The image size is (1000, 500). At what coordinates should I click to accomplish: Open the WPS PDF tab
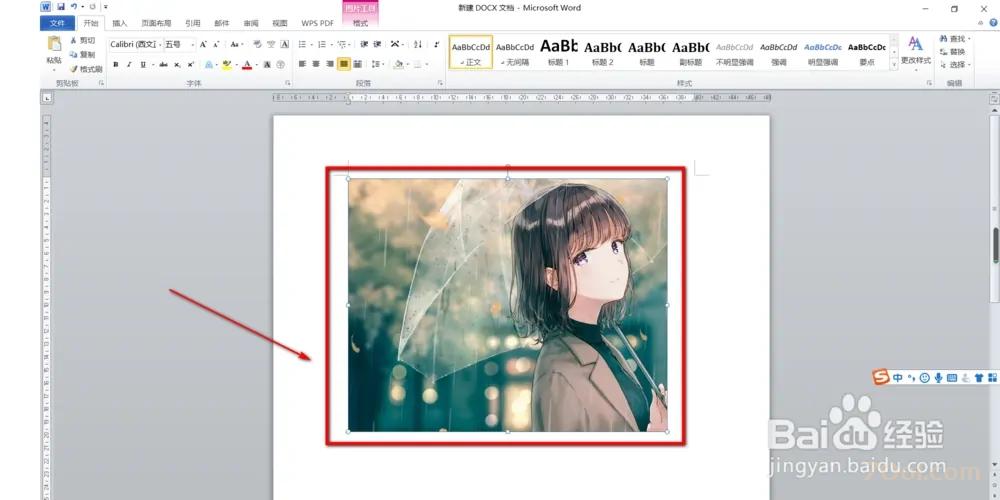[x=318, y=23]
